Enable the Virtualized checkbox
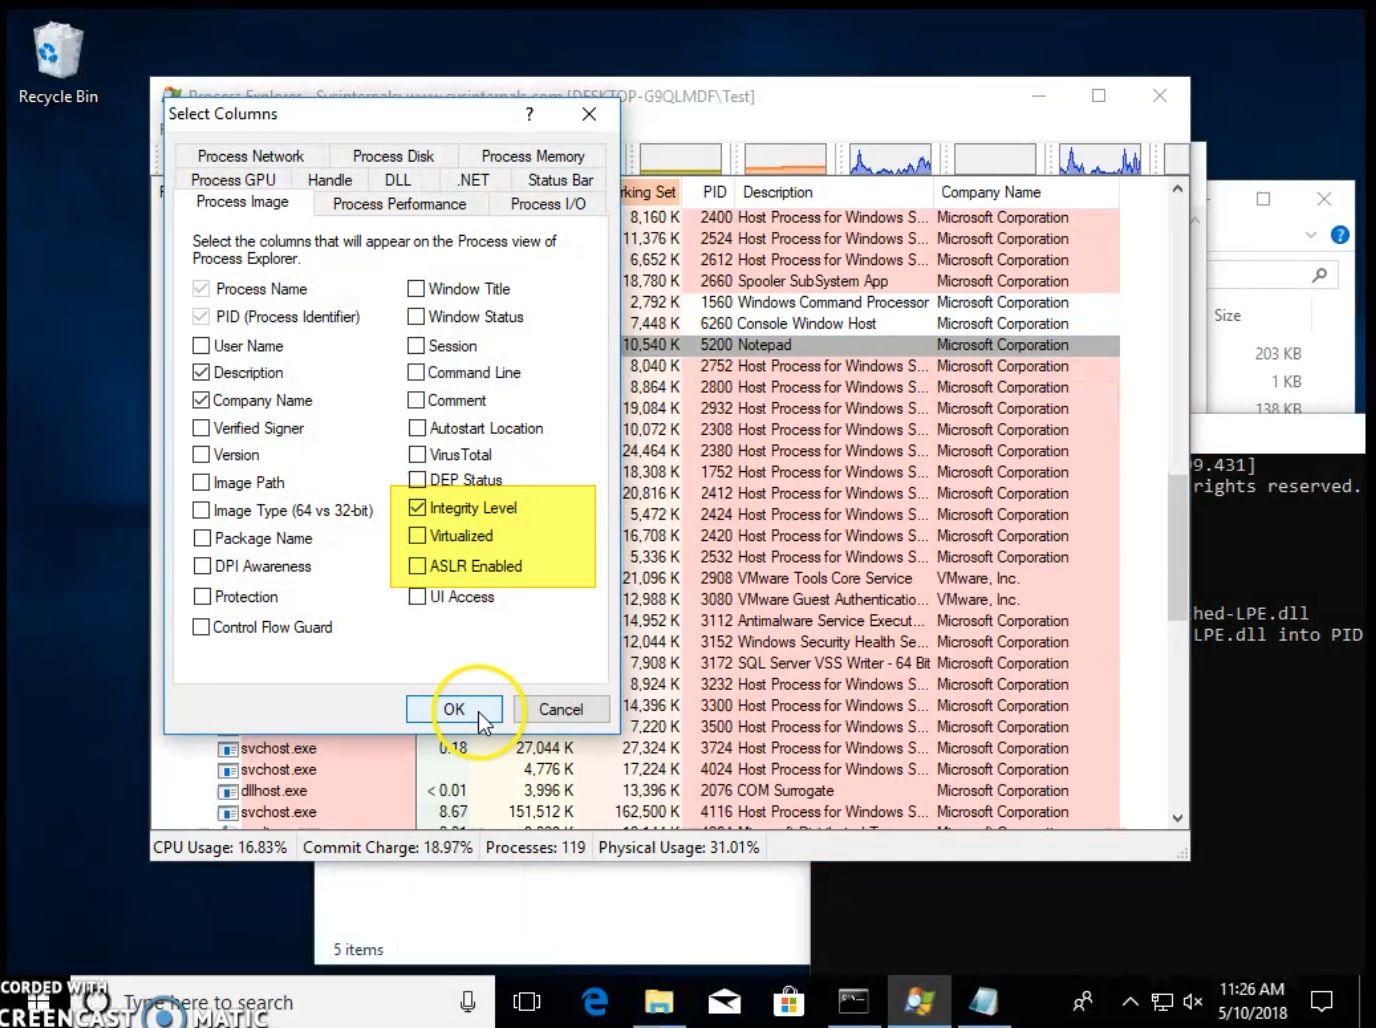Image resolution: width=1376 pixels, height=1028 pixels. (417, 535)
